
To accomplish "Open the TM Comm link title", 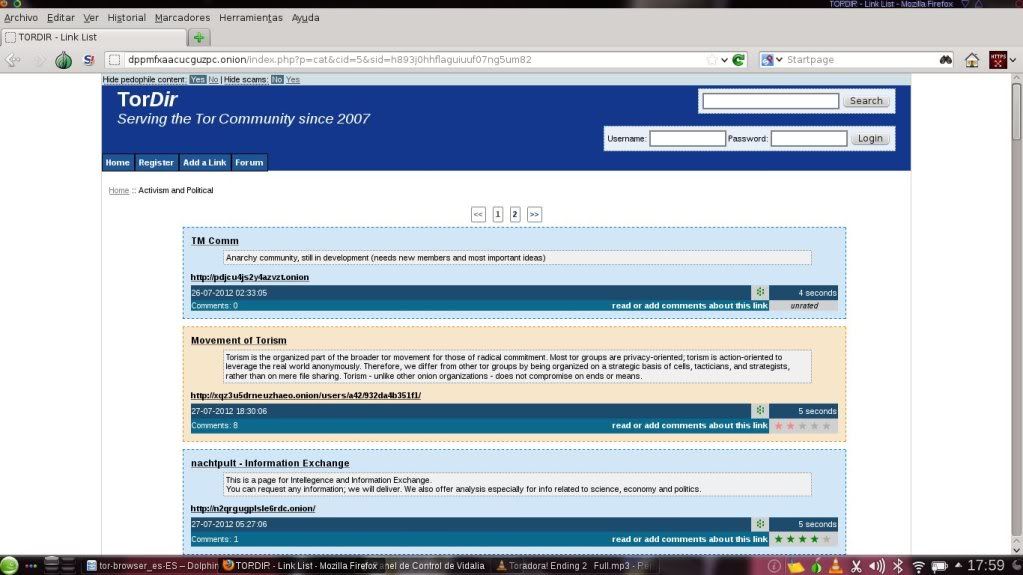I will 215,241.
